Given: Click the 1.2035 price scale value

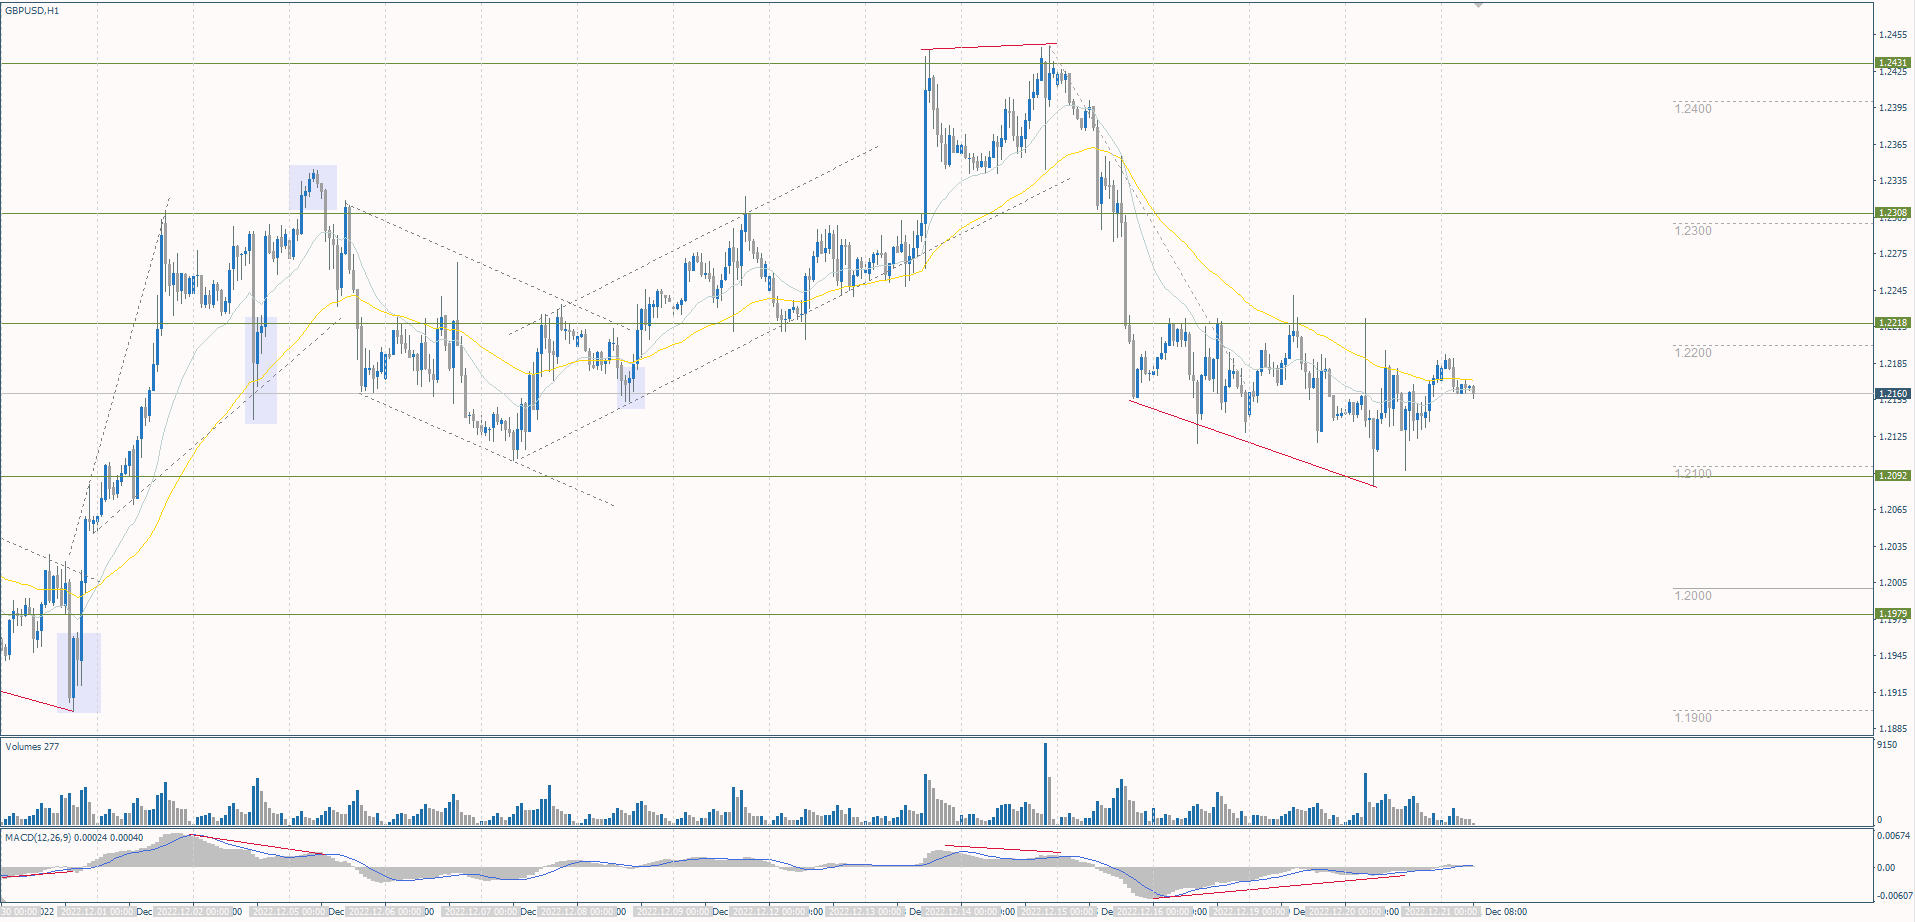Looking at the screenshot, I should coord(1892,547).
